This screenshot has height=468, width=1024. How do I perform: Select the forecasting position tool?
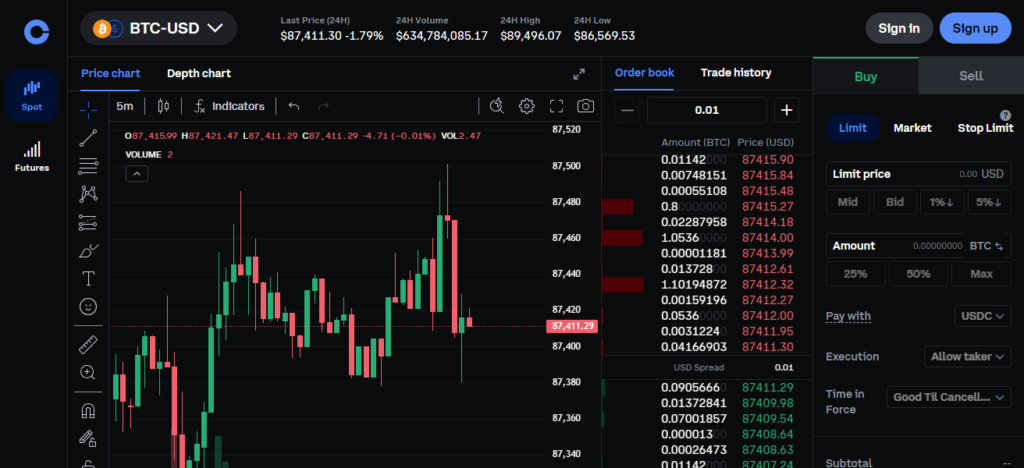coord(88,223)
